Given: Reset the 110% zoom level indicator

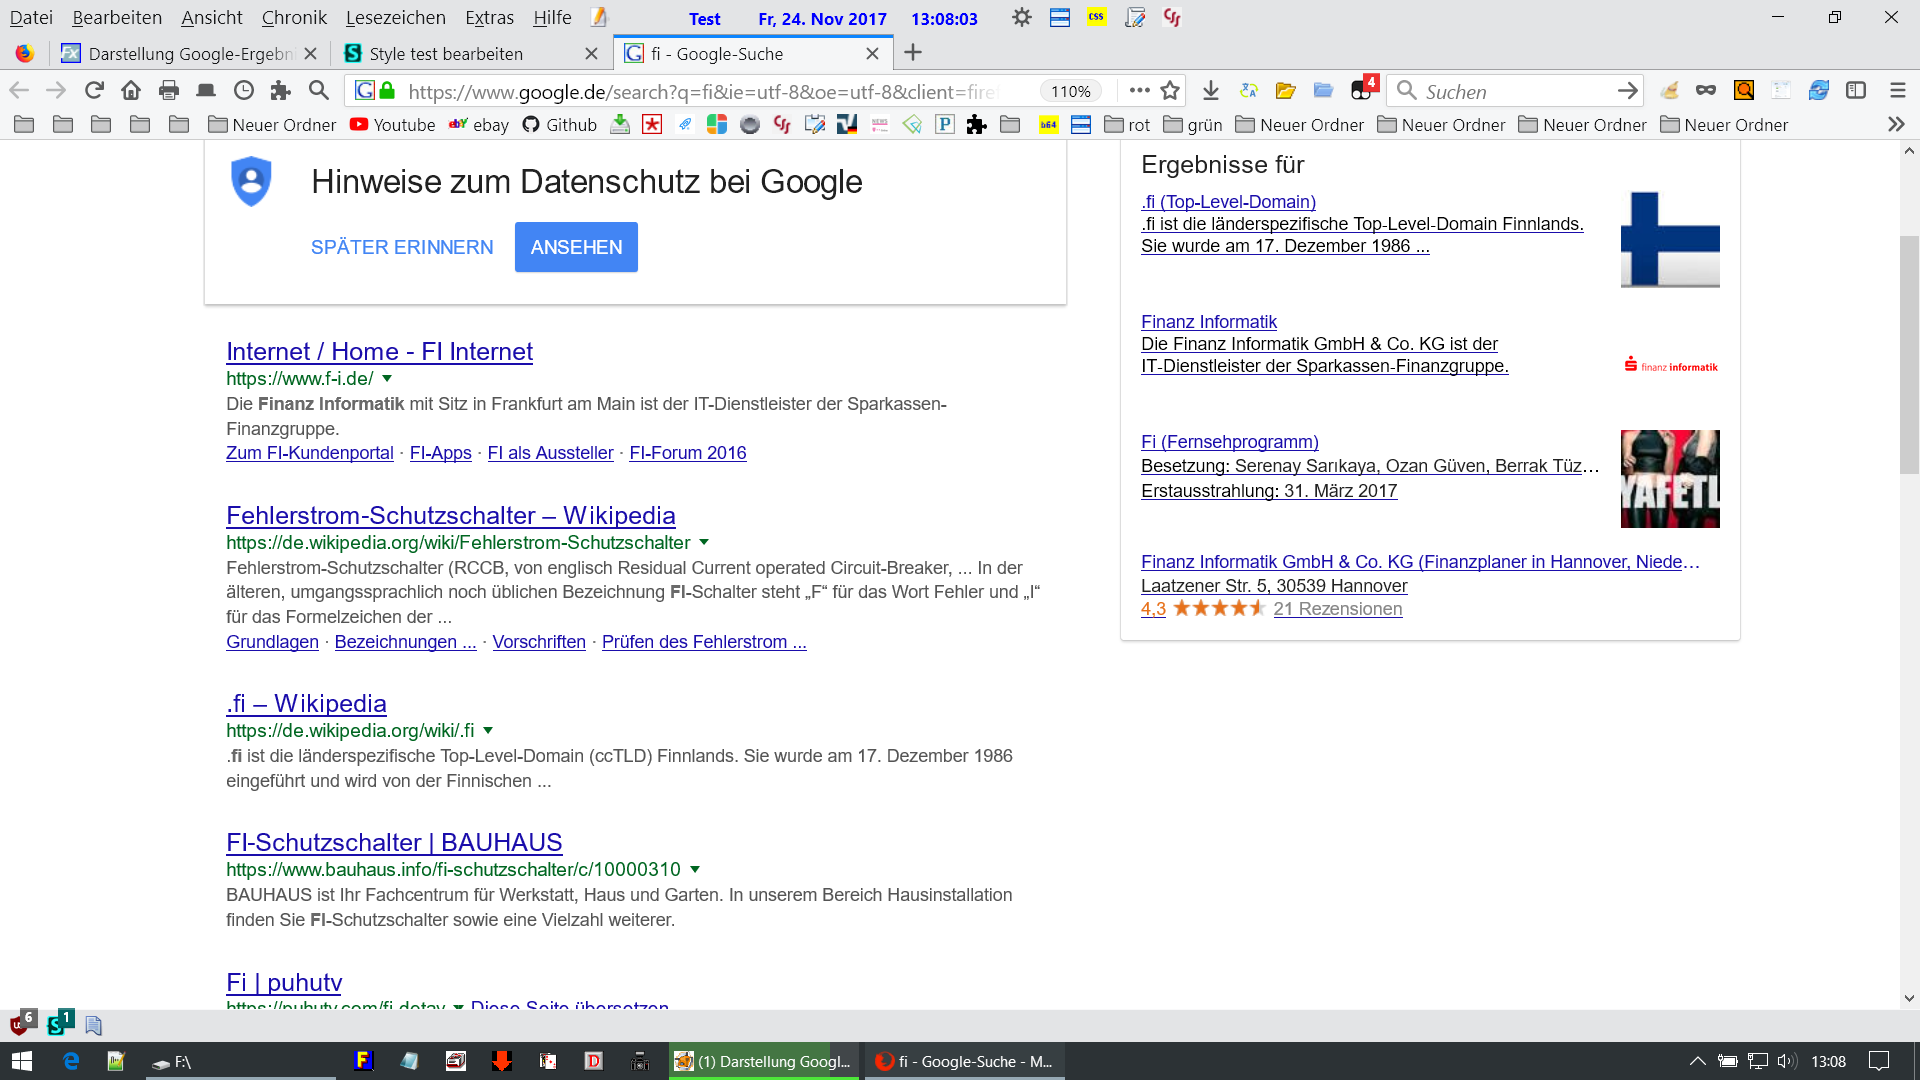Looking at the screenshot, I should 1070,91.
